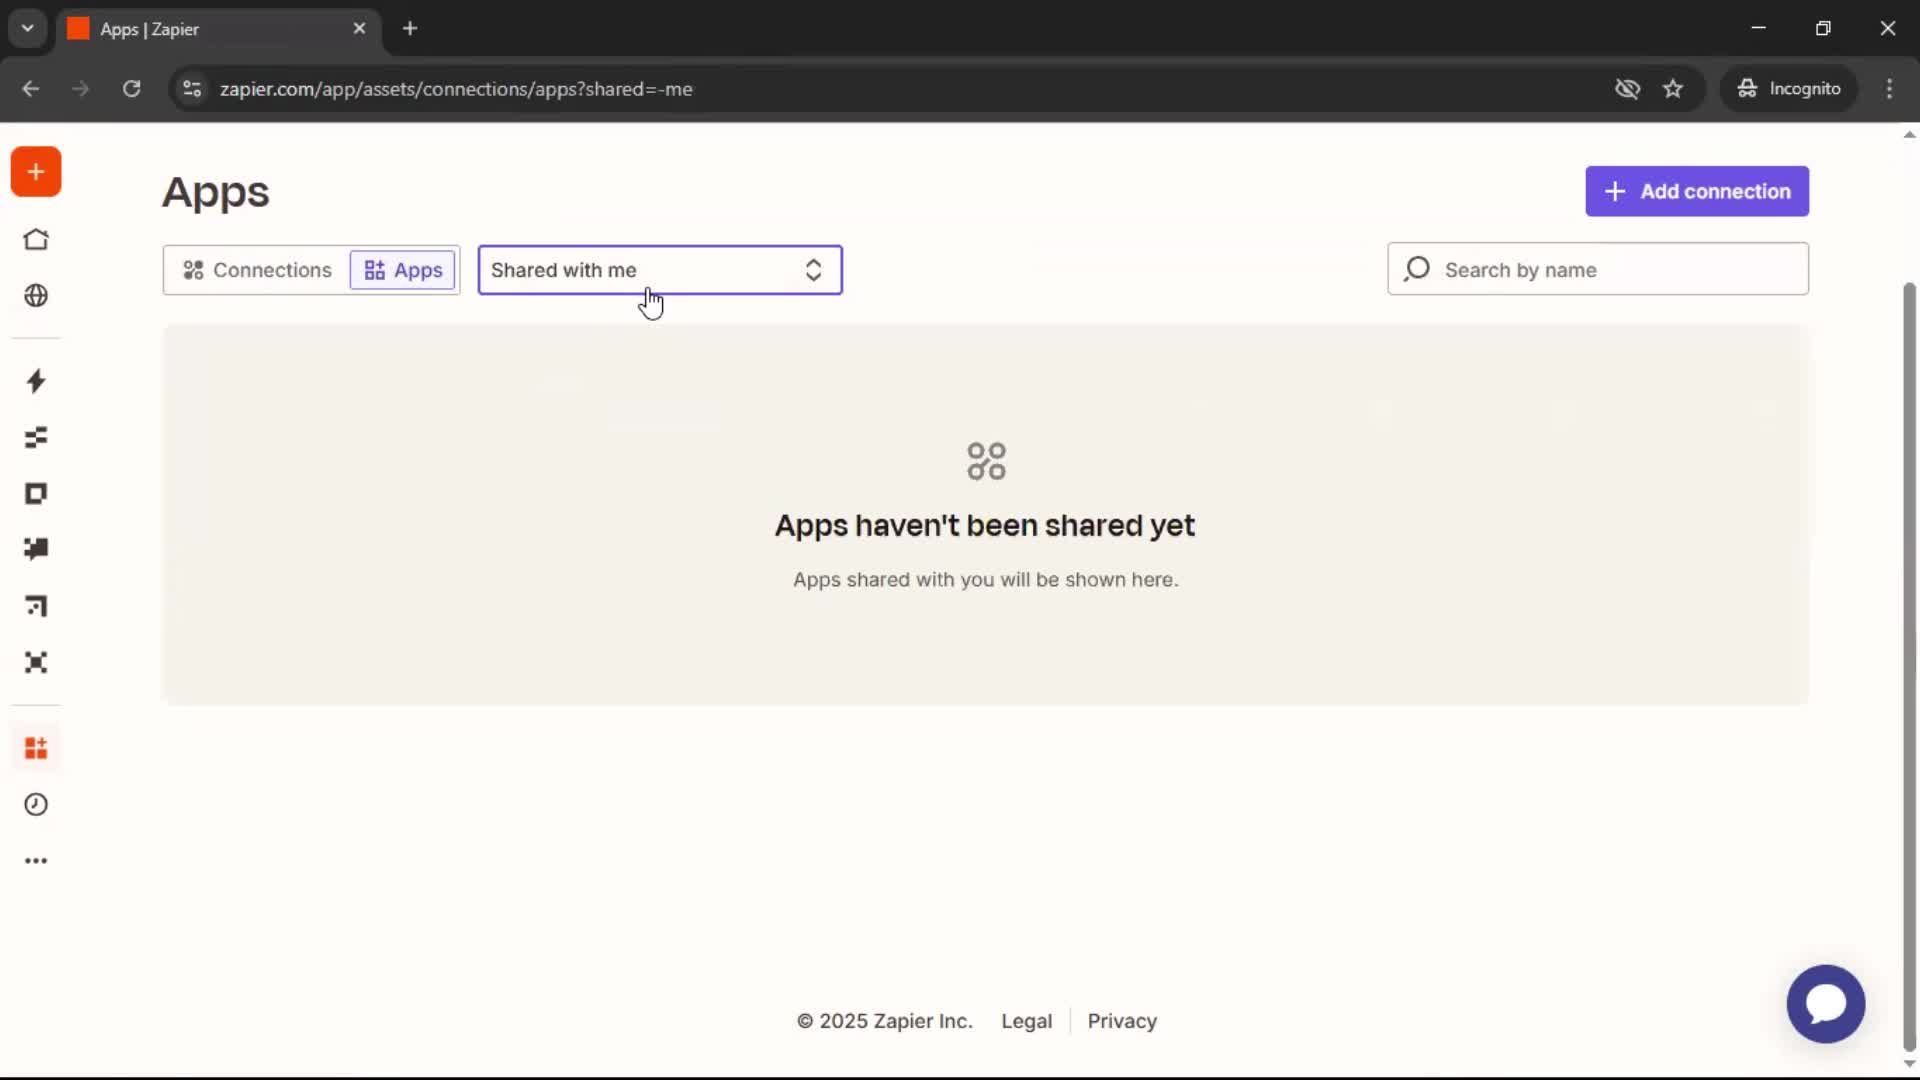Open the Interfaces icon in sidebar
The height and width of the screenshot is (1080, 1920).
tap(36, 494)
